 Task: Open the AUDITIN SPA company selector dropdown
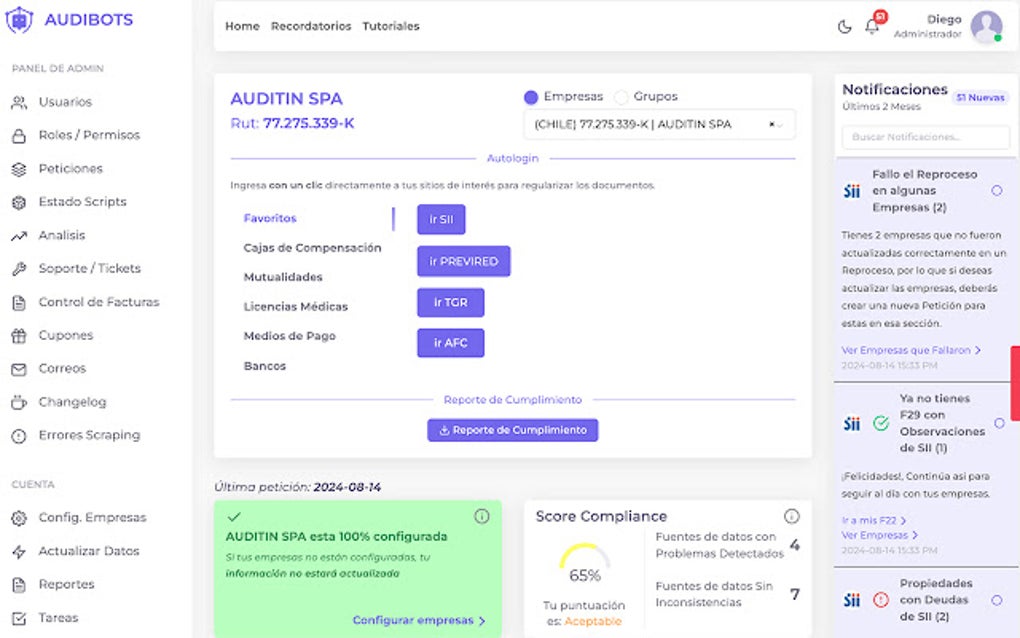(650, 124)
